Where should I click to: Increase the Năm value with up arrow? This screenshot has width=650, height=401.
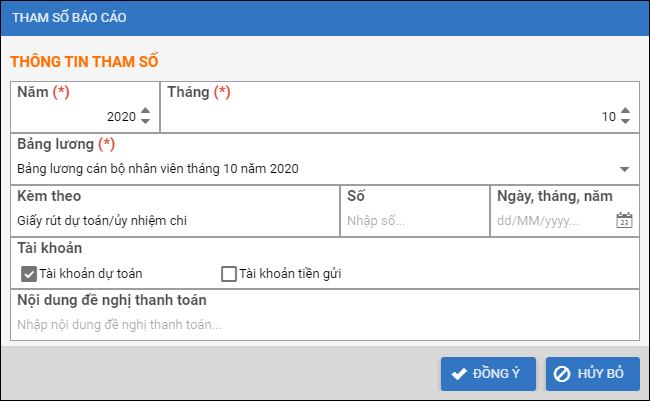[x=145, y=111]
